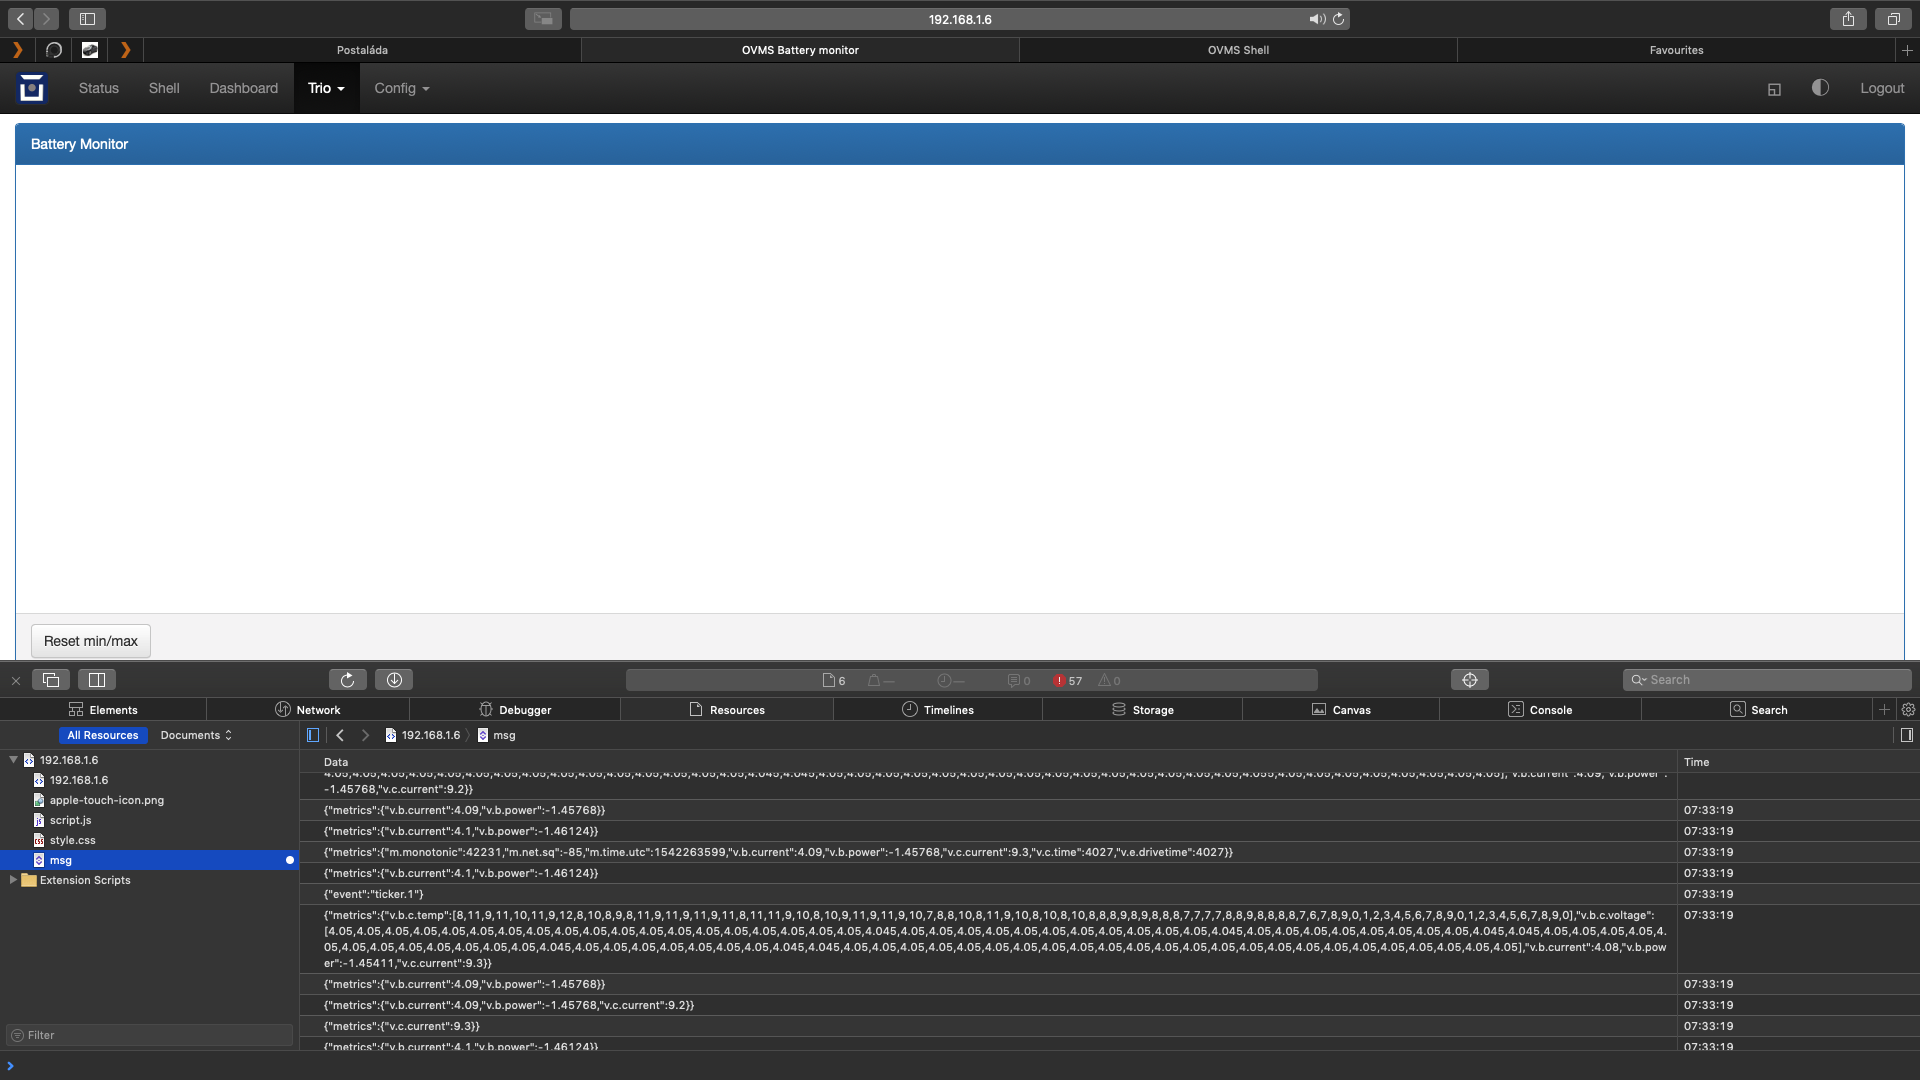Click the errors count indicator (57)
The height and width of the screenshot is (1080, 1920).
tap(1067, 681)
